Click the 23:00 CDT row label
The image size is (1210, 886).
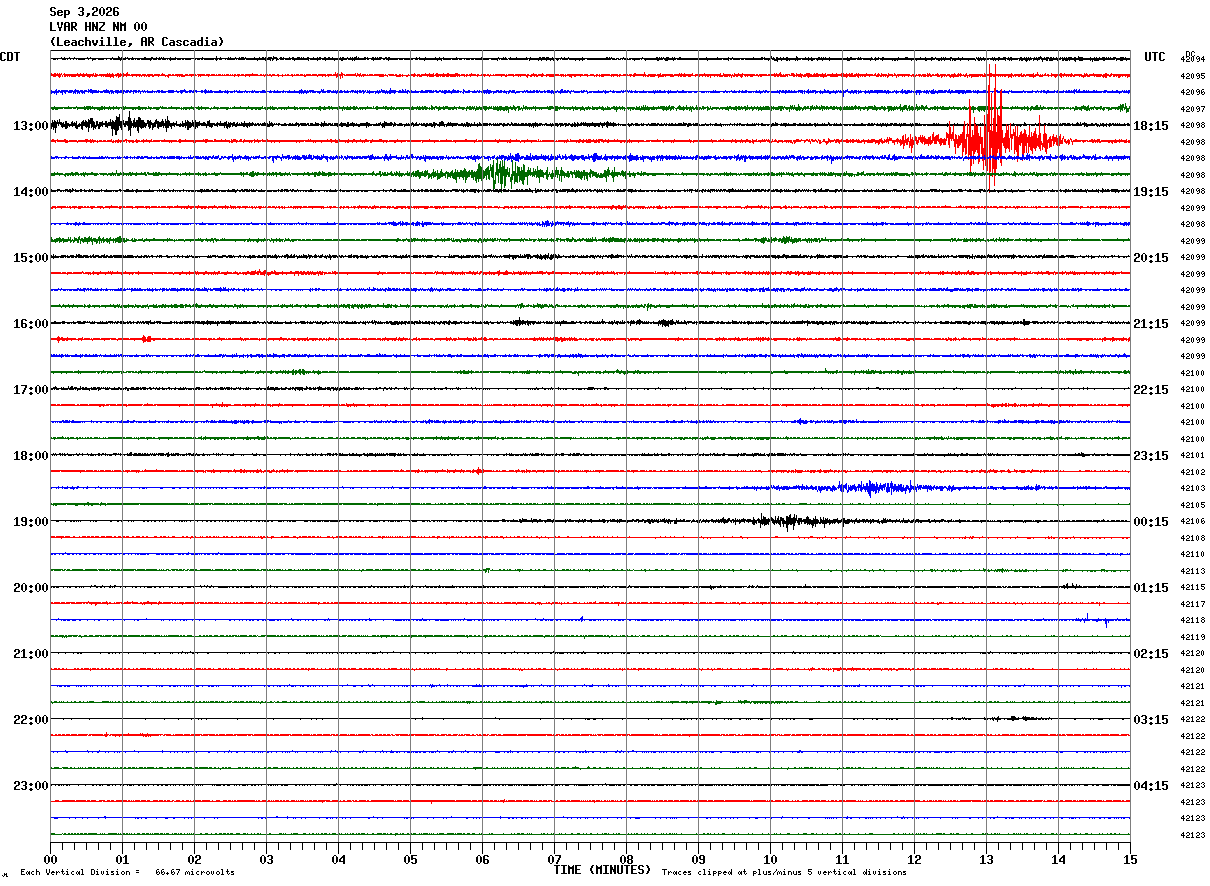coord(30,785)
